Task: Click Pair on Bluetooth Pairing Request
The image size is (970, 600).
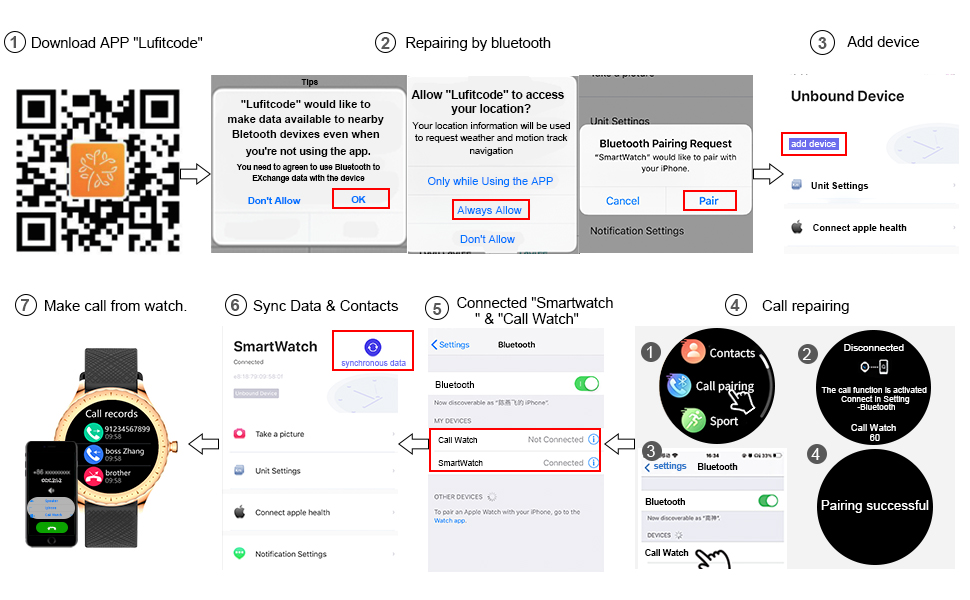Action: click(x=709, y=200)
